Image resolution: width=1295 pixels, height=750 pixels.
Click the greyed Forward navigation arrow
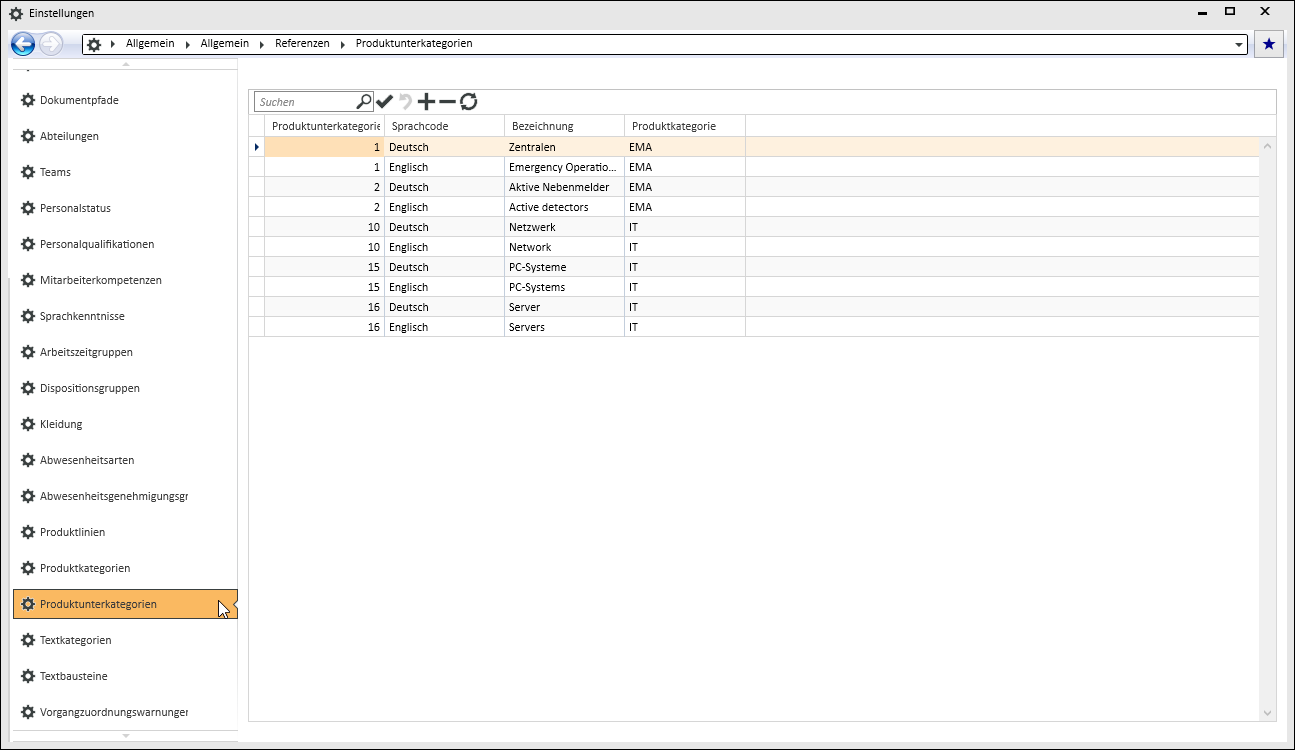point(50,44)
